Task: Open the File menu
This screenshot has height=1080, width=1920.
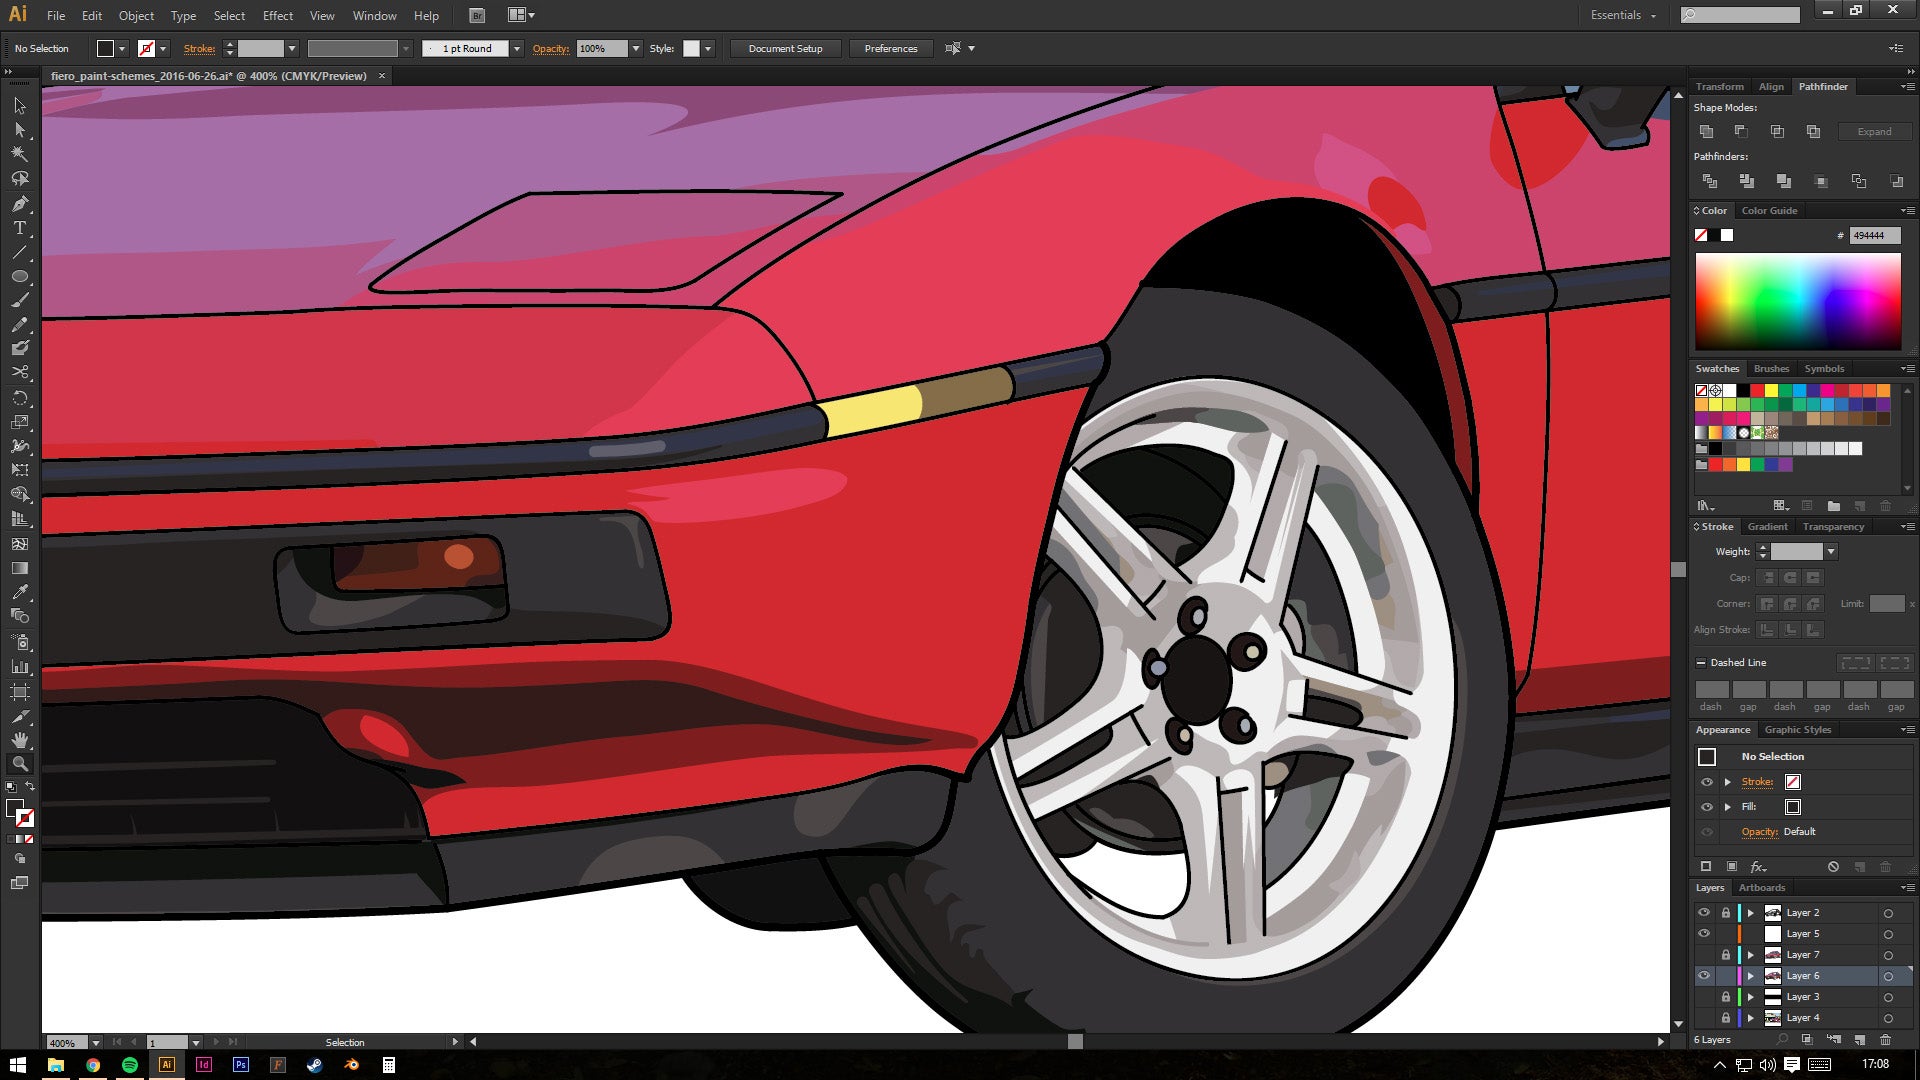Action: [x=56, y=16]
